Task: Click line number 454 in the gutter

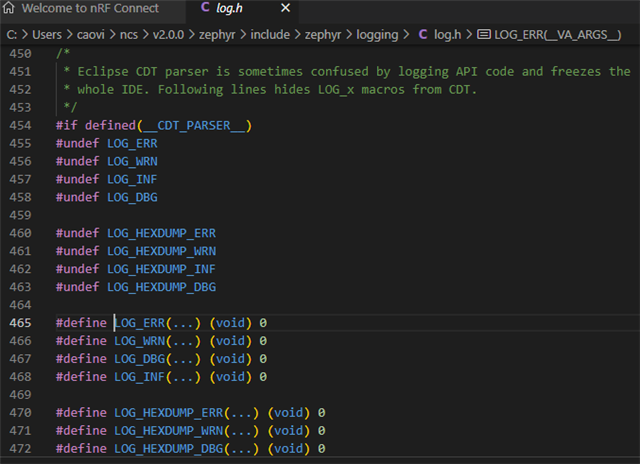Action: coord(20,125)
